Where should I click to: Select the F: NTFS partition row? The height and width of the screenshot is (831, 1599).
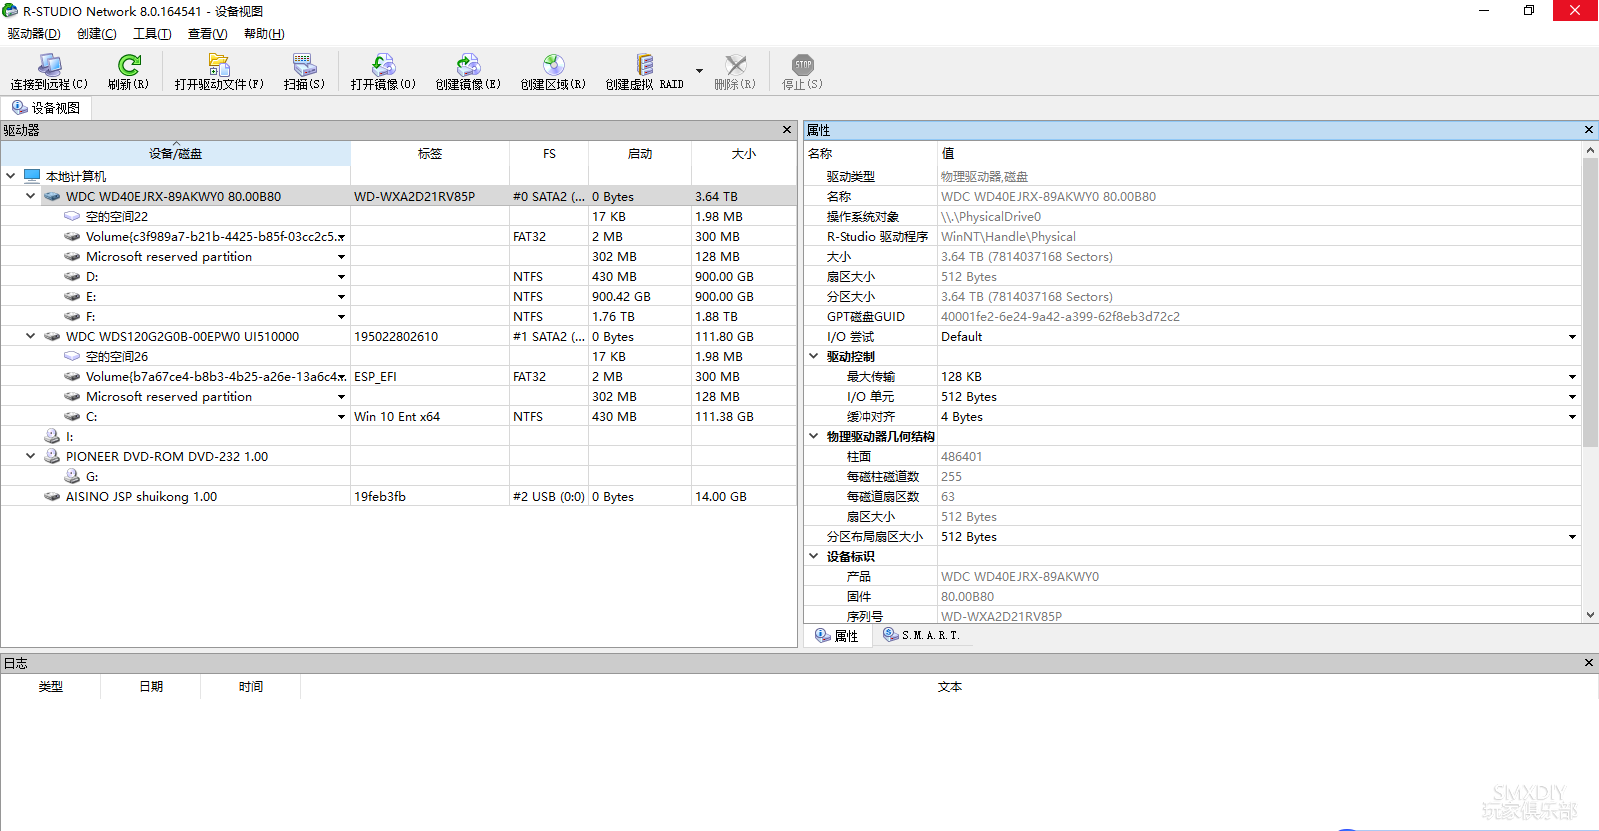[399, 316]
